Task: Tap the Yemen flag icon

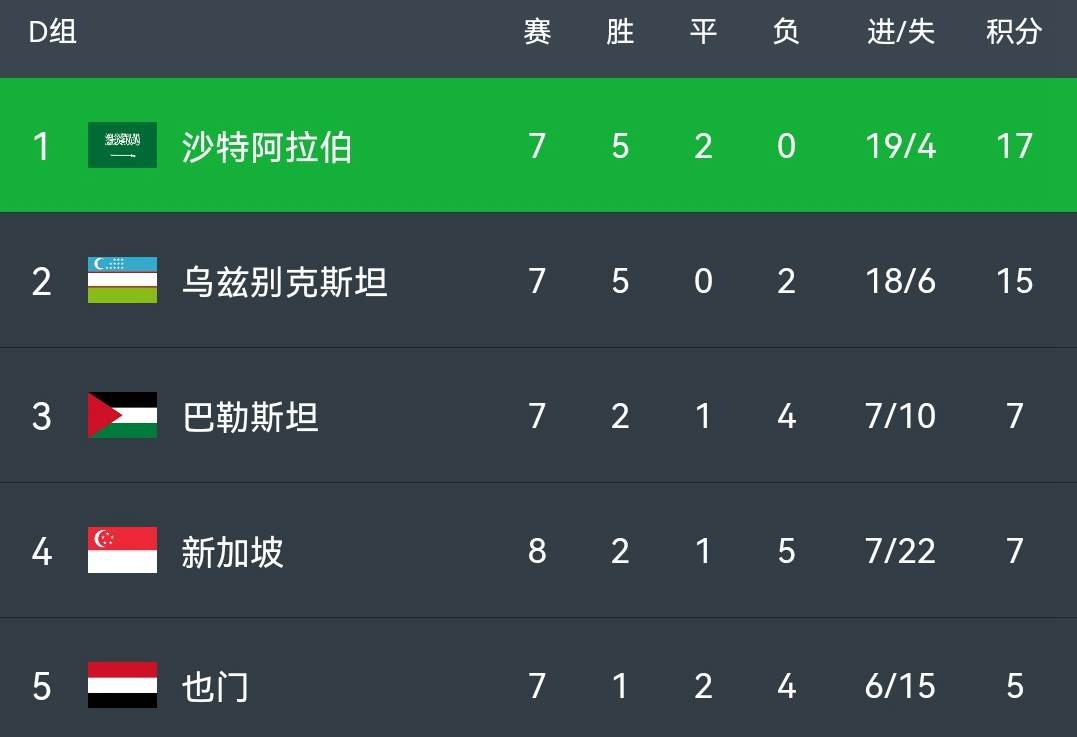Action: pos(122,685)
